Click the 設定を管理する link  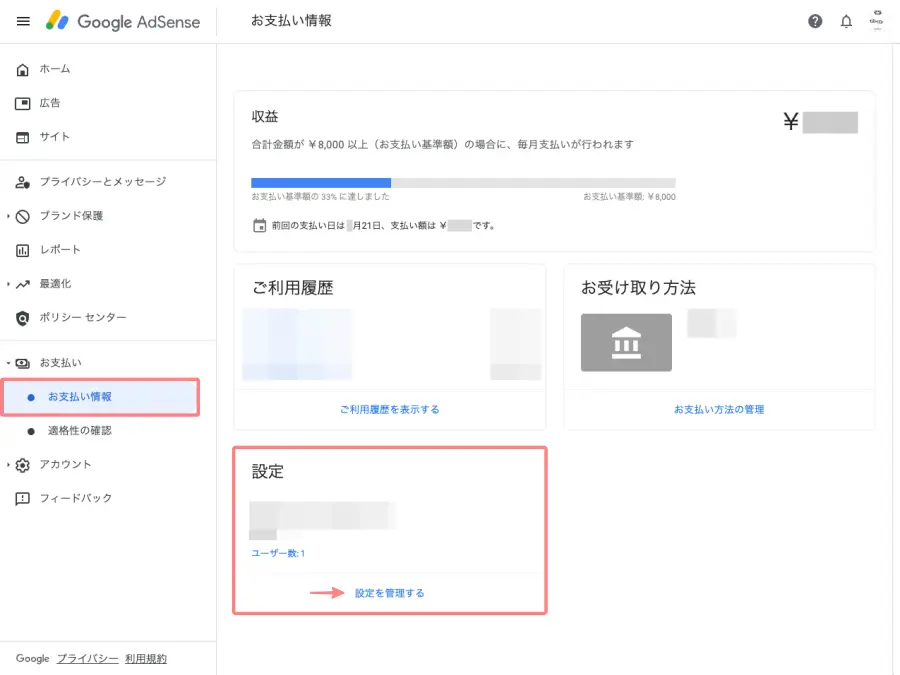point(389,592)
